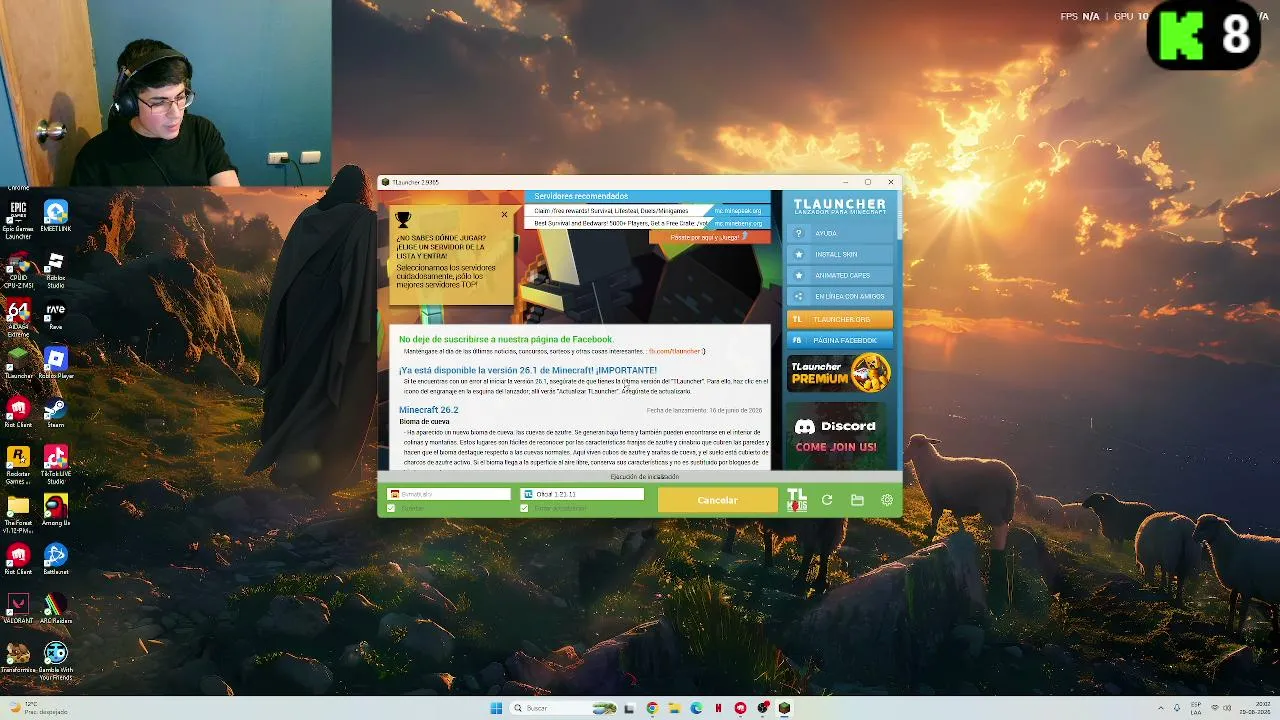Open AIDA64 Extreme desktop icon
Viewport: 1280px width, 720px height.
(18, 319)
